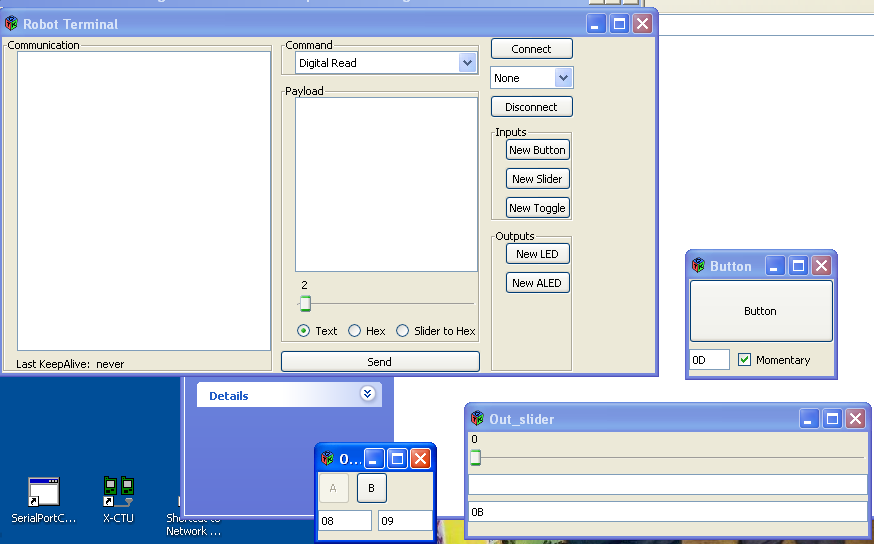Click the Robot Terminal title bar icon

(12, 24)
